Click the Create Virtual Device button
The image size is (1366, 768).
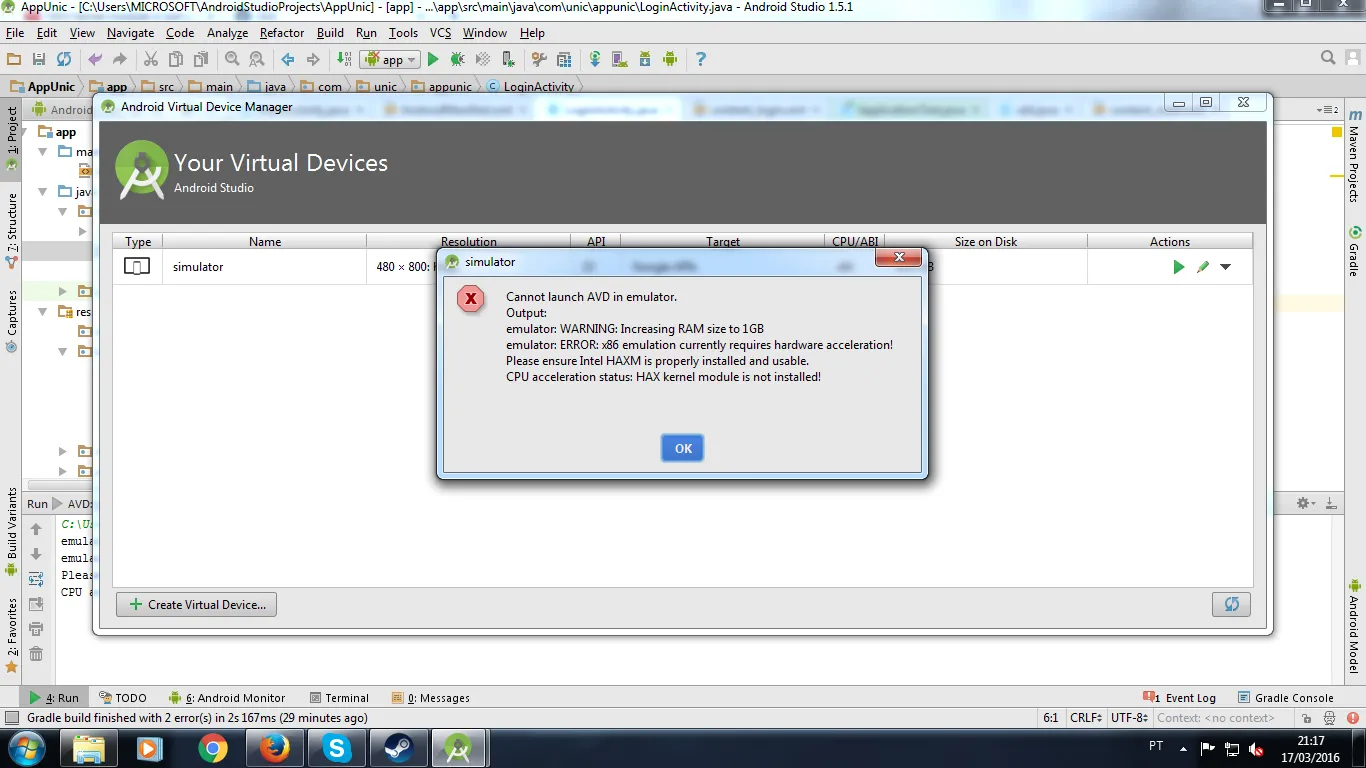(197, 604)
